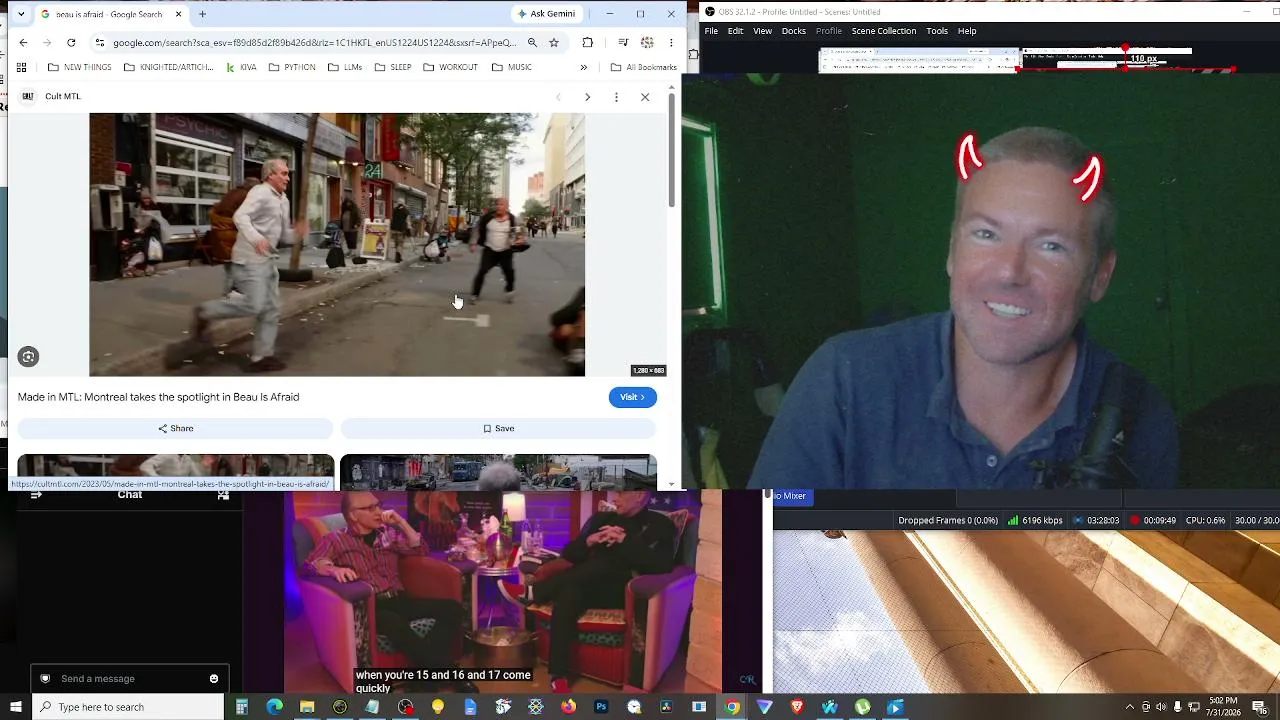Share the image with the Share button
This screenshot has height=720, width=1280.
(x=175, y=428)
